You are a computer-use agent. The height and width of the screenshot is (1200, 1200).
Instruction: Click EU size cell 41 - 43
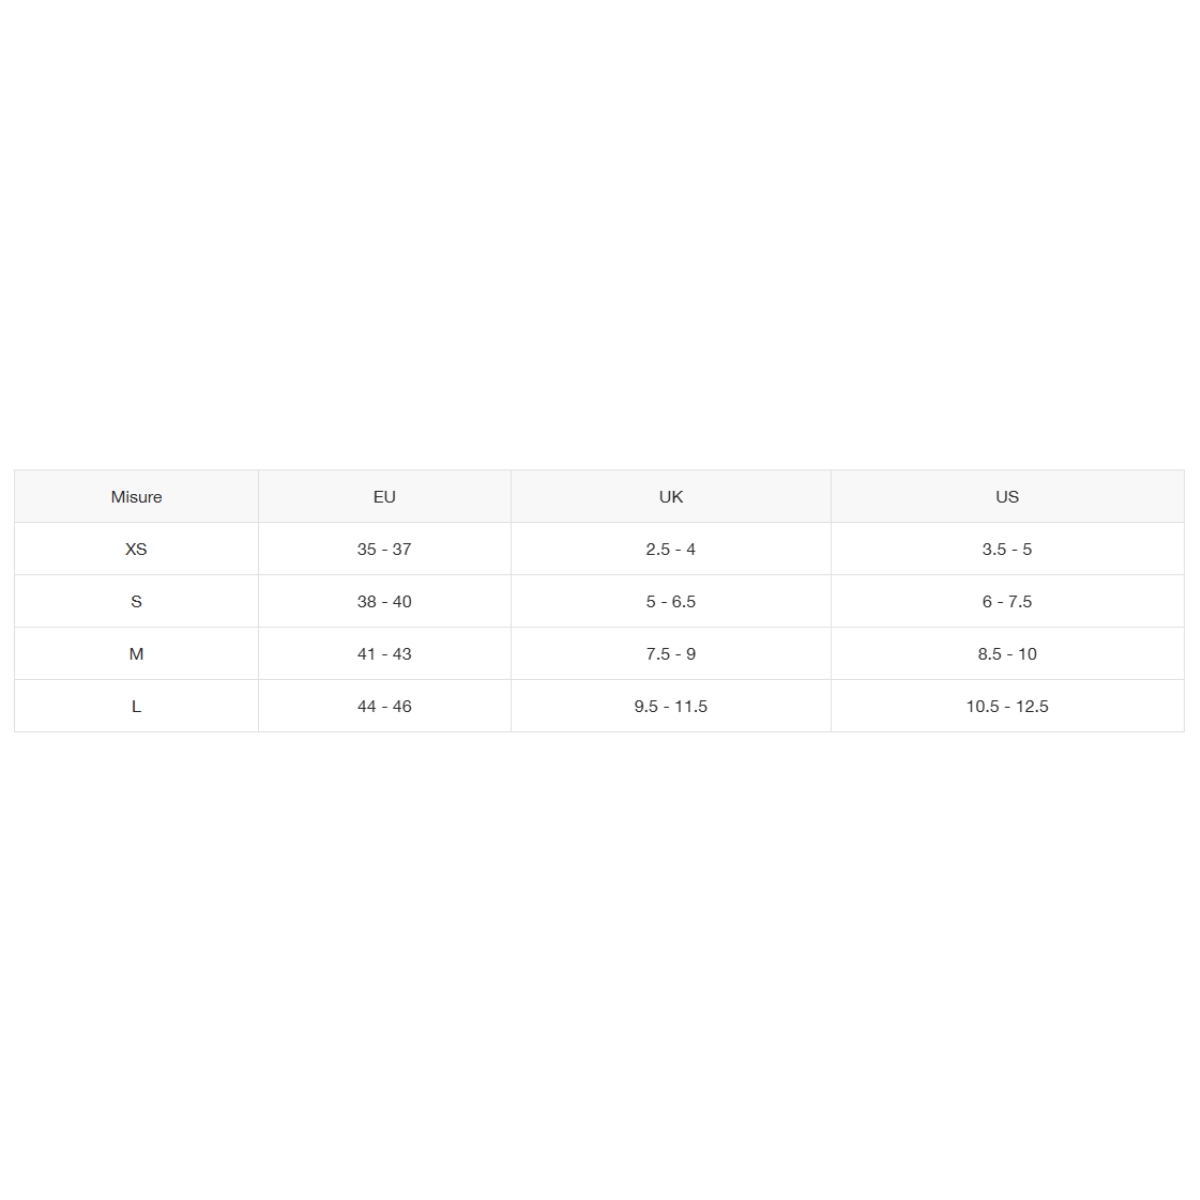[x=384, y=654]
